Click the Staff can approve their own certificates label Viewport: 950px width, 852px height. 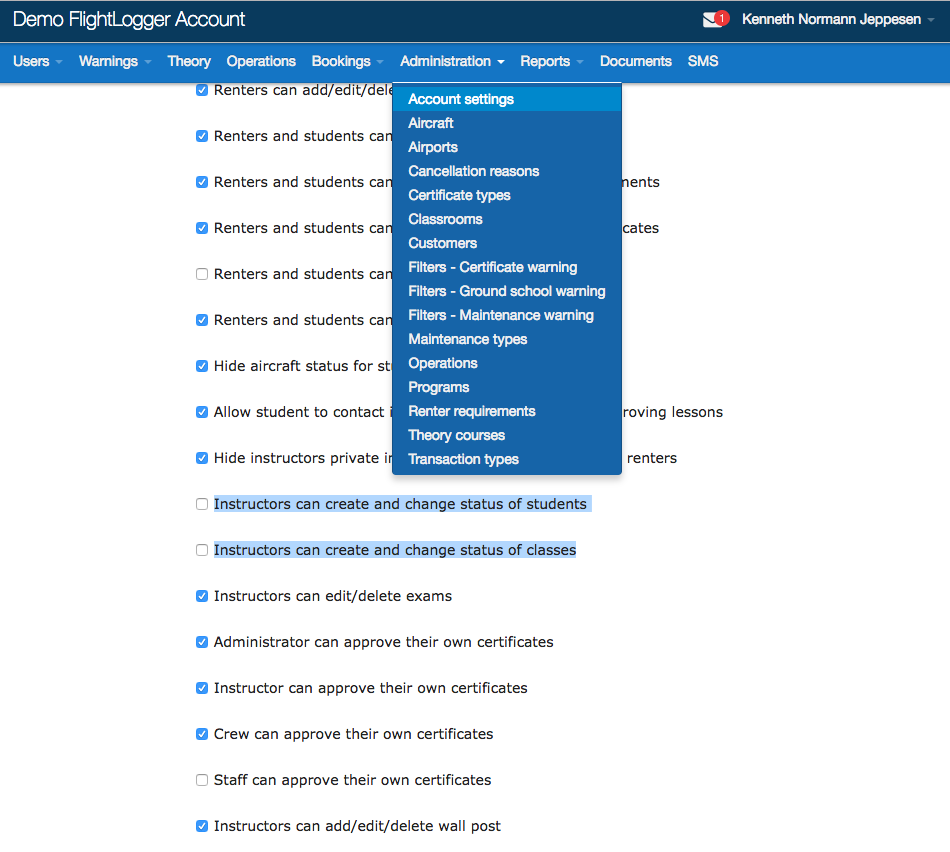coord(353,780)
